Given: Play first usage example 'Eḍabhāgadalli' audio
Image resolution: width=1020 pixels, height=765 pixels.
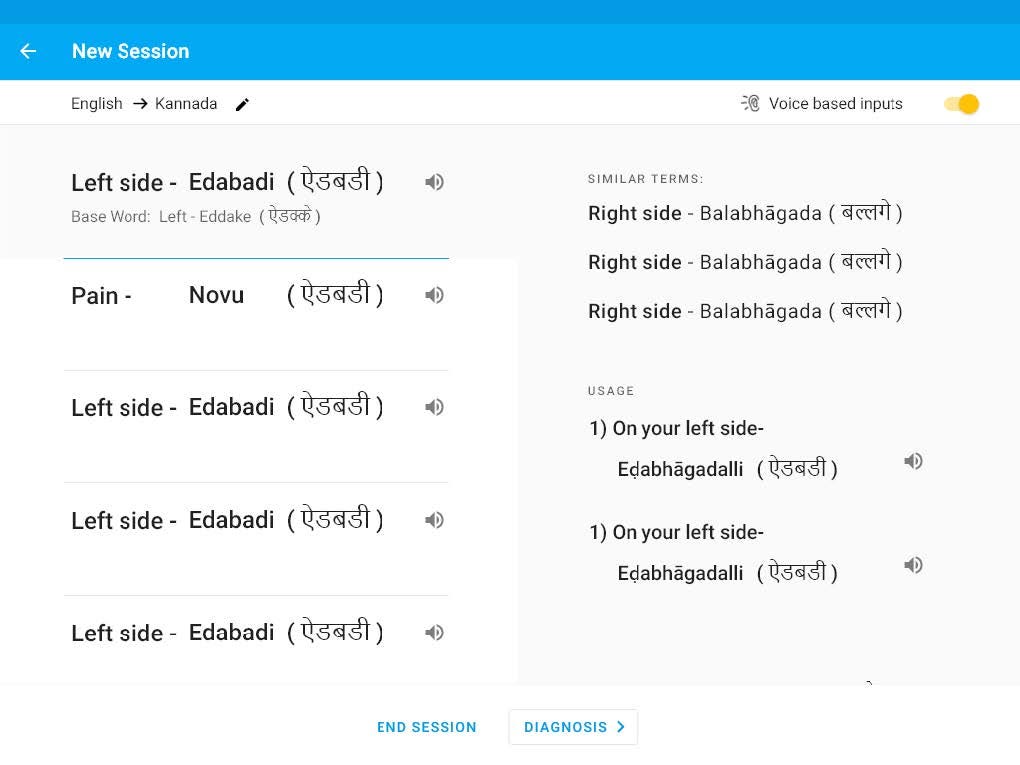Looking at the screenshot, I should click(x=913, y=461).
